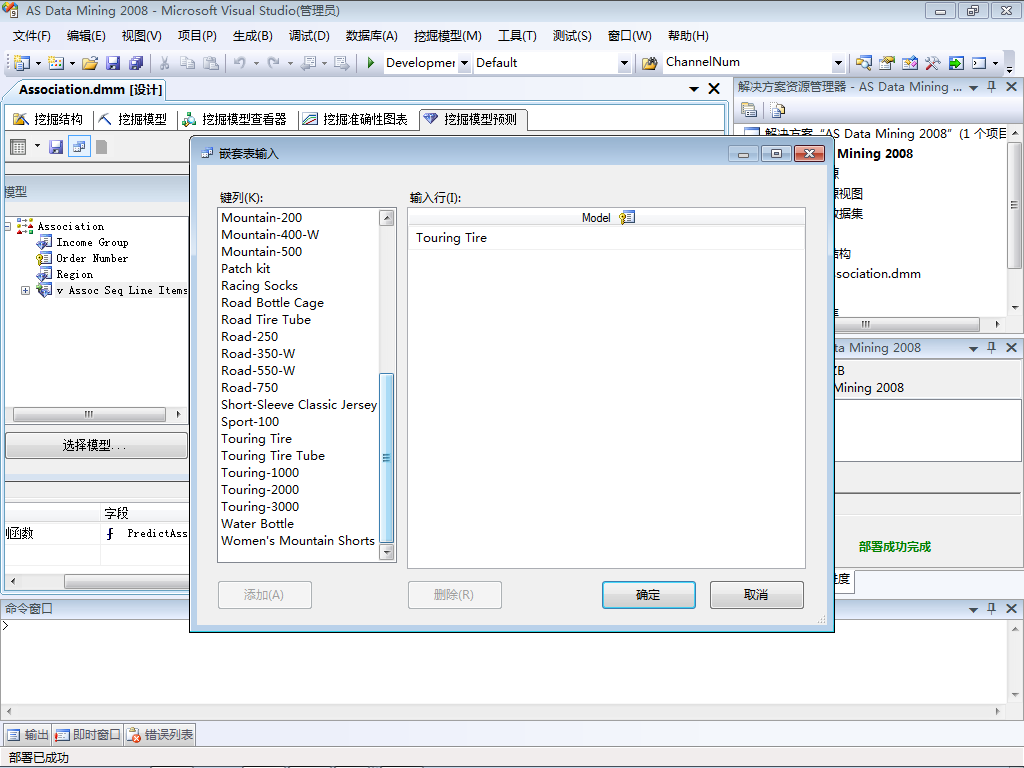1024x768 pixels.
Task: Click the 选择模型... button
Action: (x=97, y=445)
